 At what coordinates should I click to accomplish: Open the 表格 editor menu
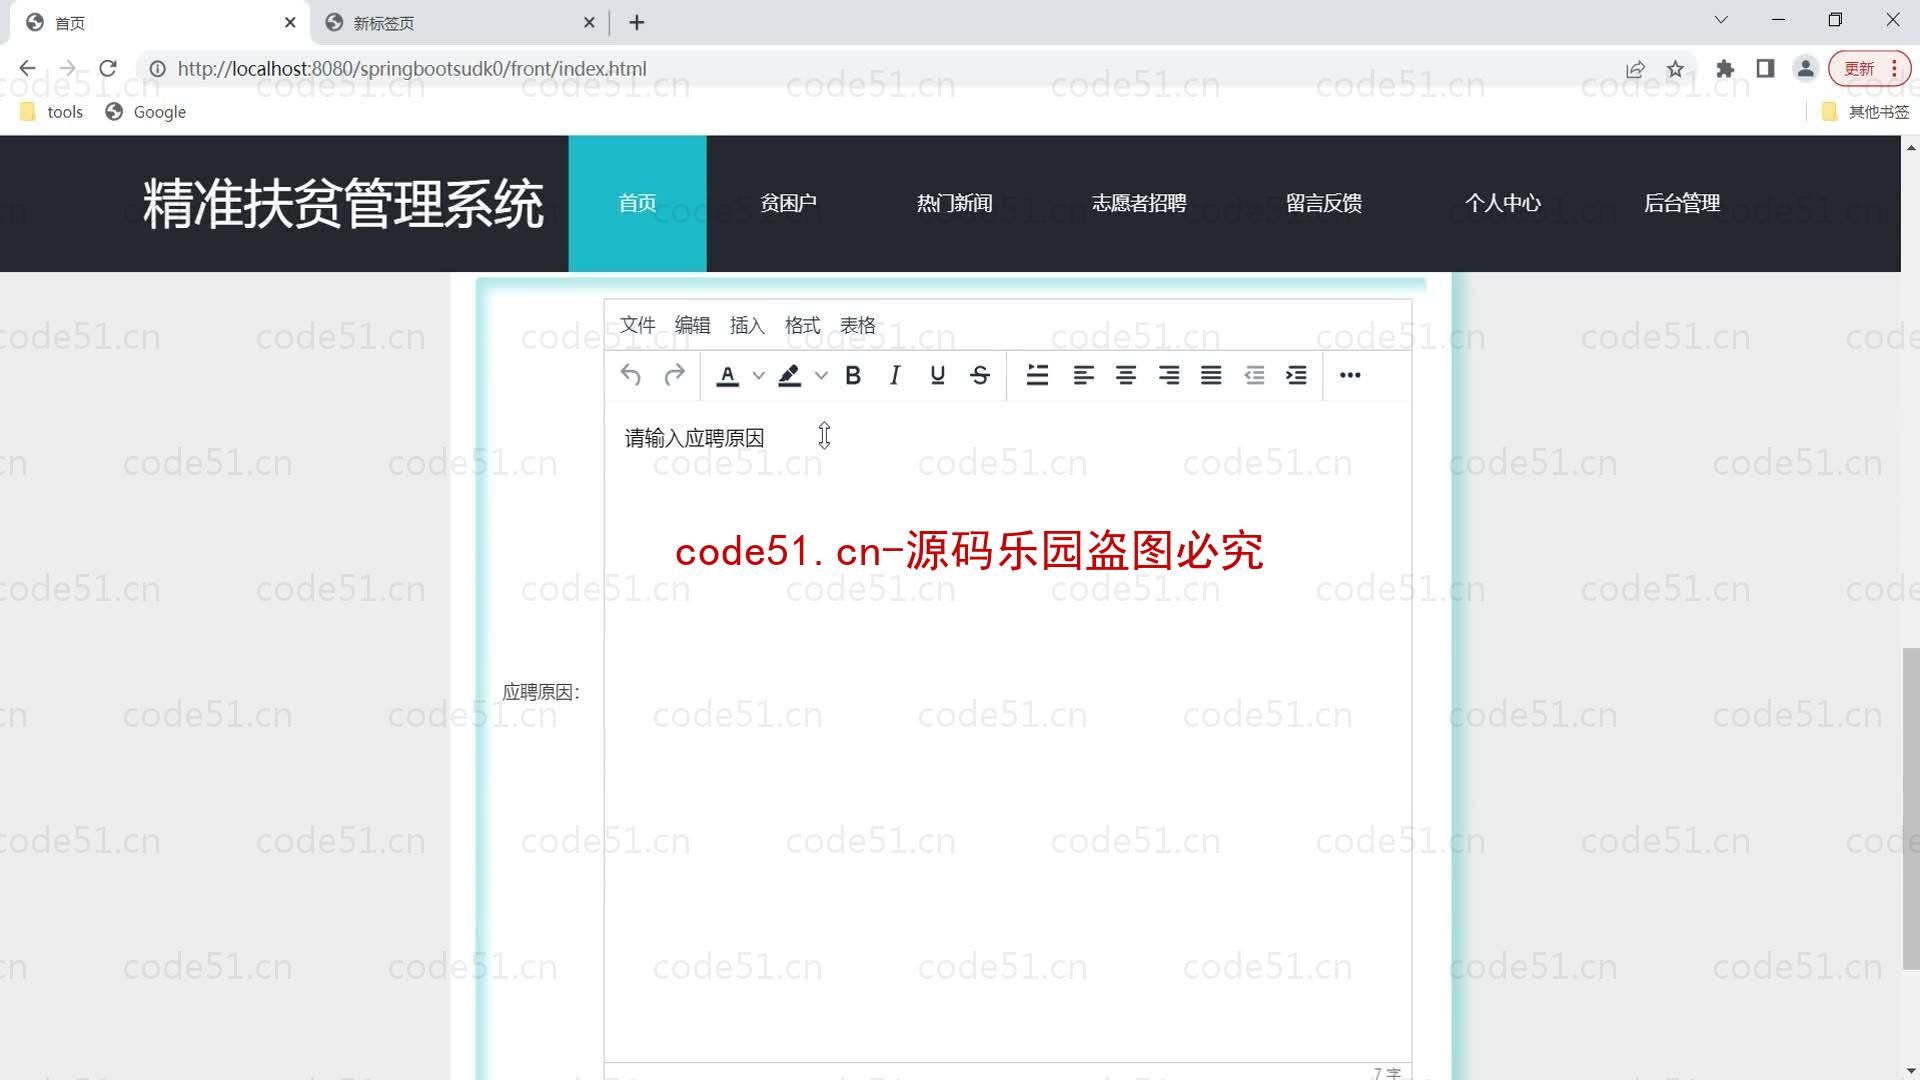[x=857, y=325]
